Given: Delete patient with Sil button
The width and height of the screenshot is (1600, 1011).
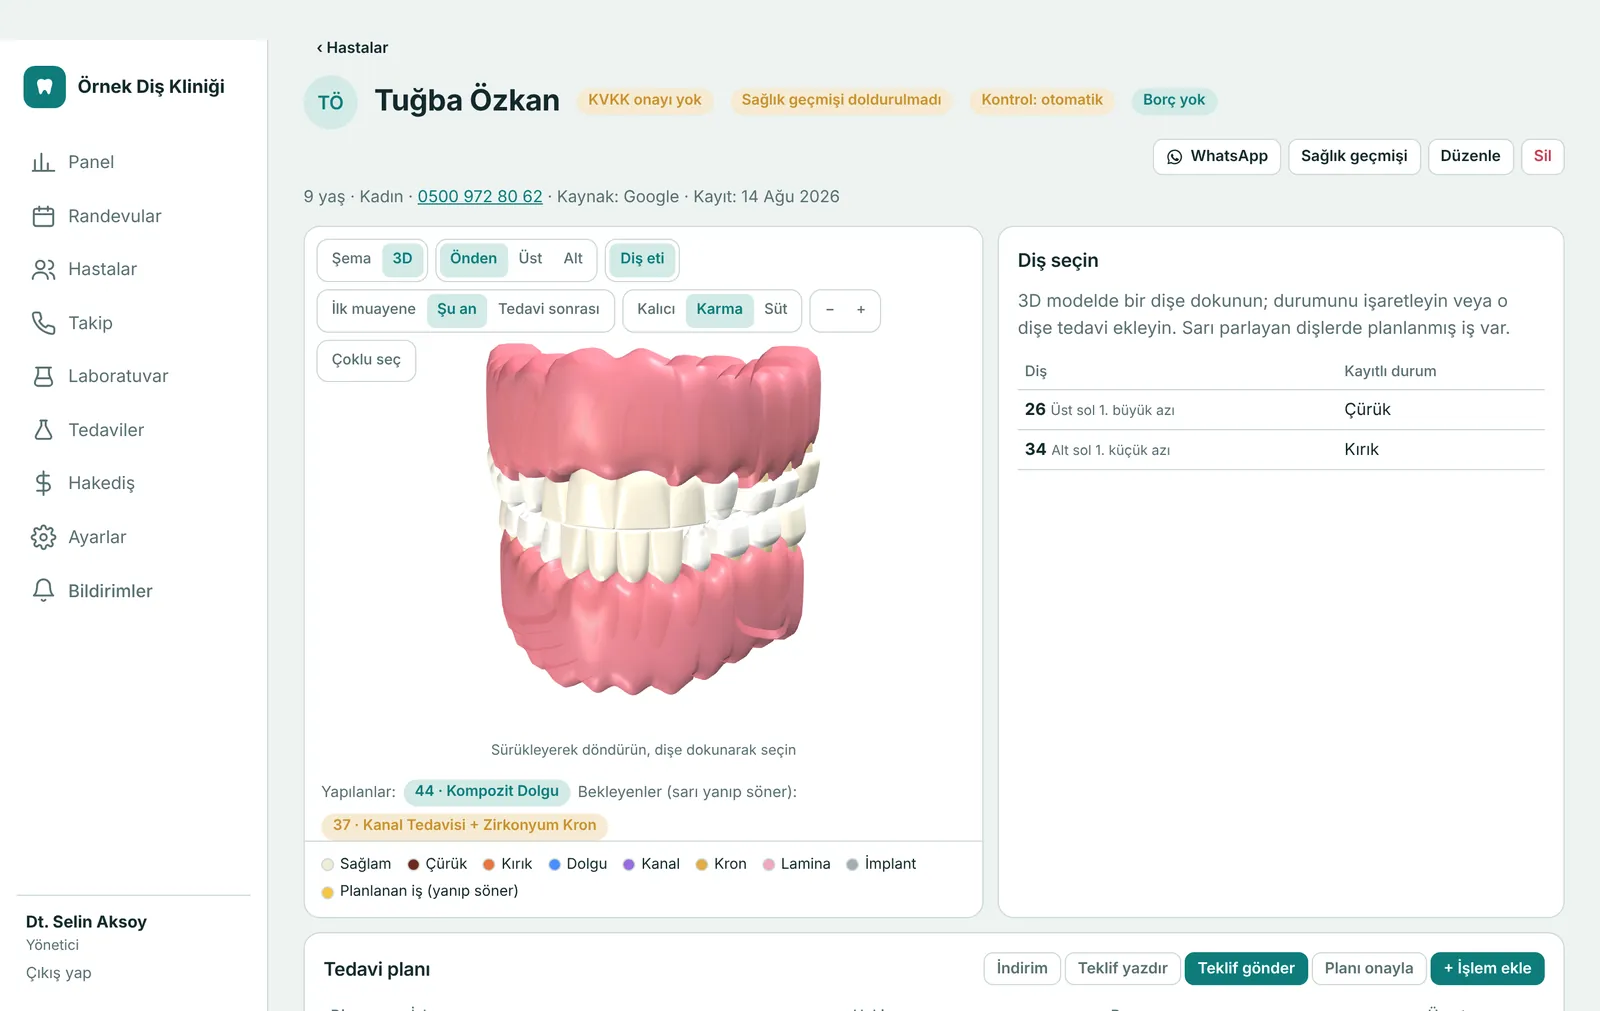Looking at the screenshot, I should pos(1543,157).
